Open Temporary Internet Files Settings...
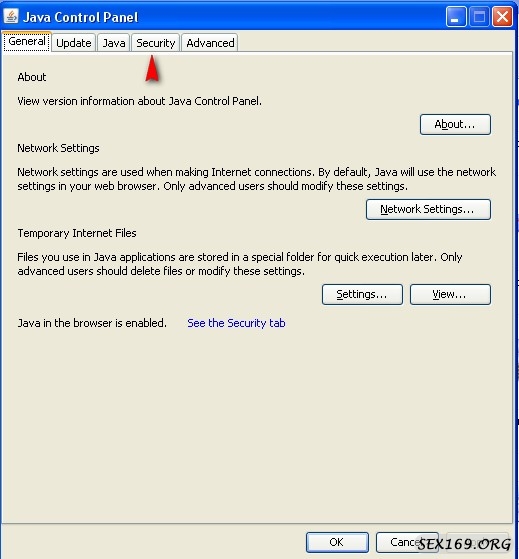Screen dimensions: 519x559 362,294
